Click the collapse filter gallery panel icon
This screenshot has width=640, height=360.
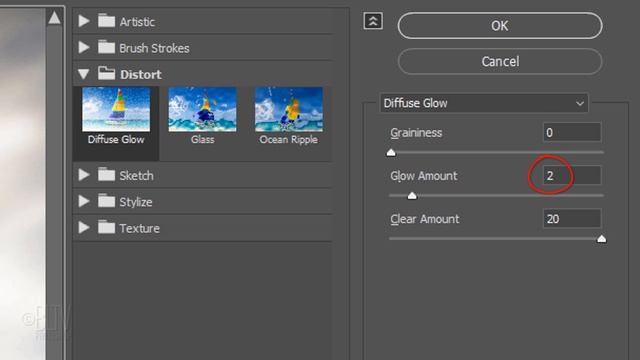pos(373,21)
